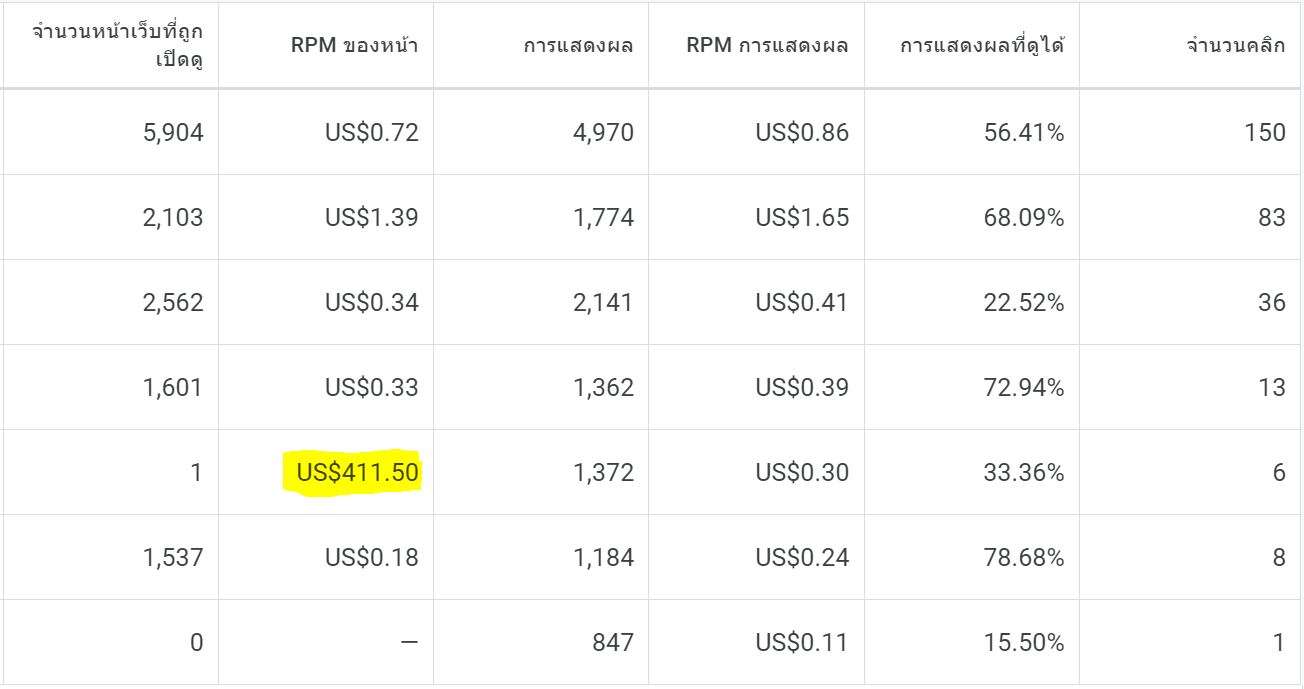Click the การแสดงผล column header
The height and width of the screenshot is (689, 1304).
point(578,47)
